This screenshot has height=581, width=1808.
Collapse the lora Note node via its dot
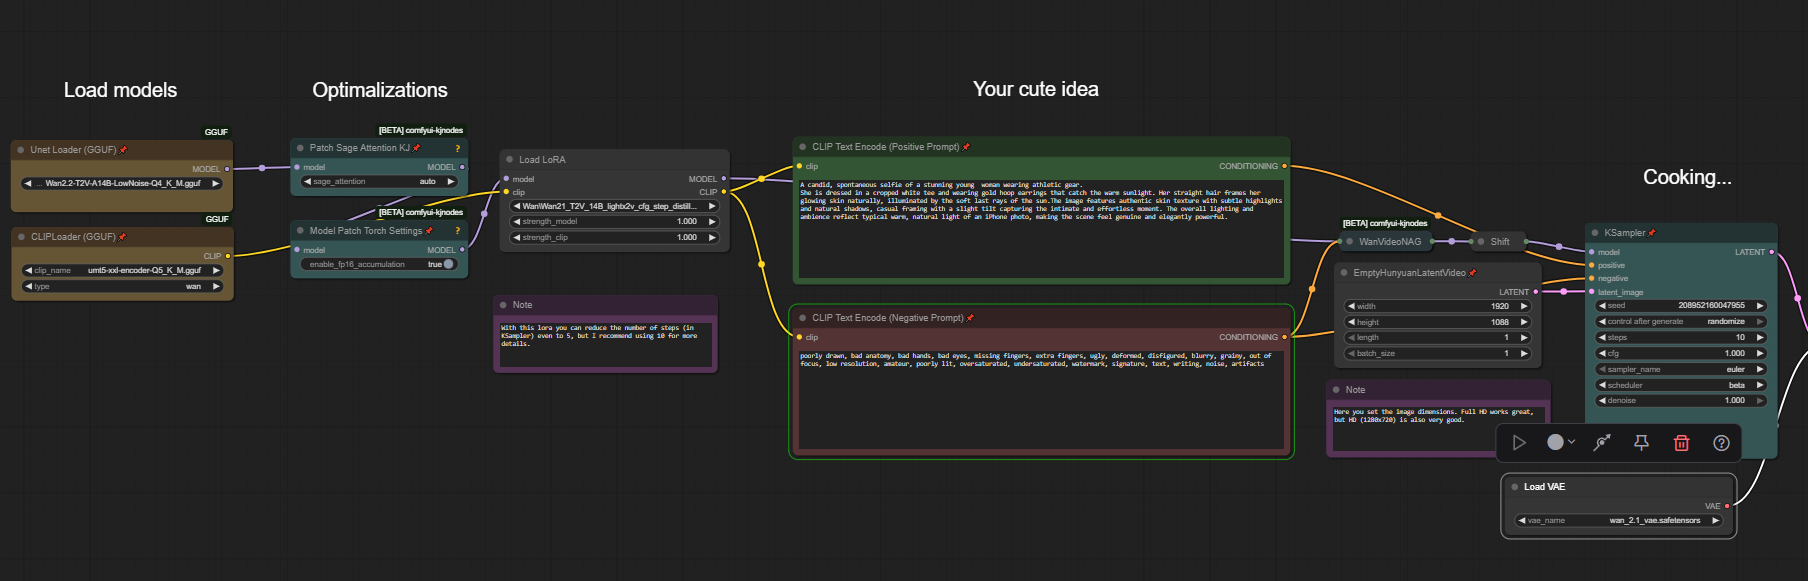point(503,305)
